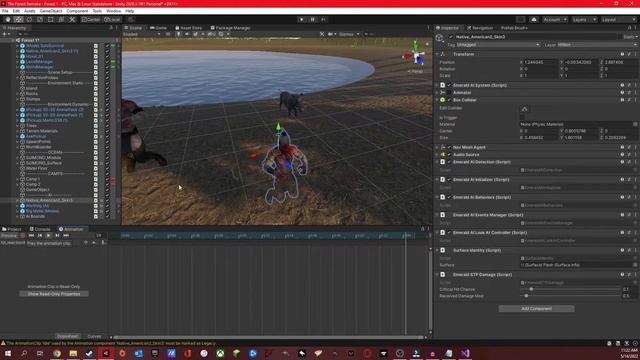Open the Navigation tab in Inspector area
The image size is (640, 360).
480,28
